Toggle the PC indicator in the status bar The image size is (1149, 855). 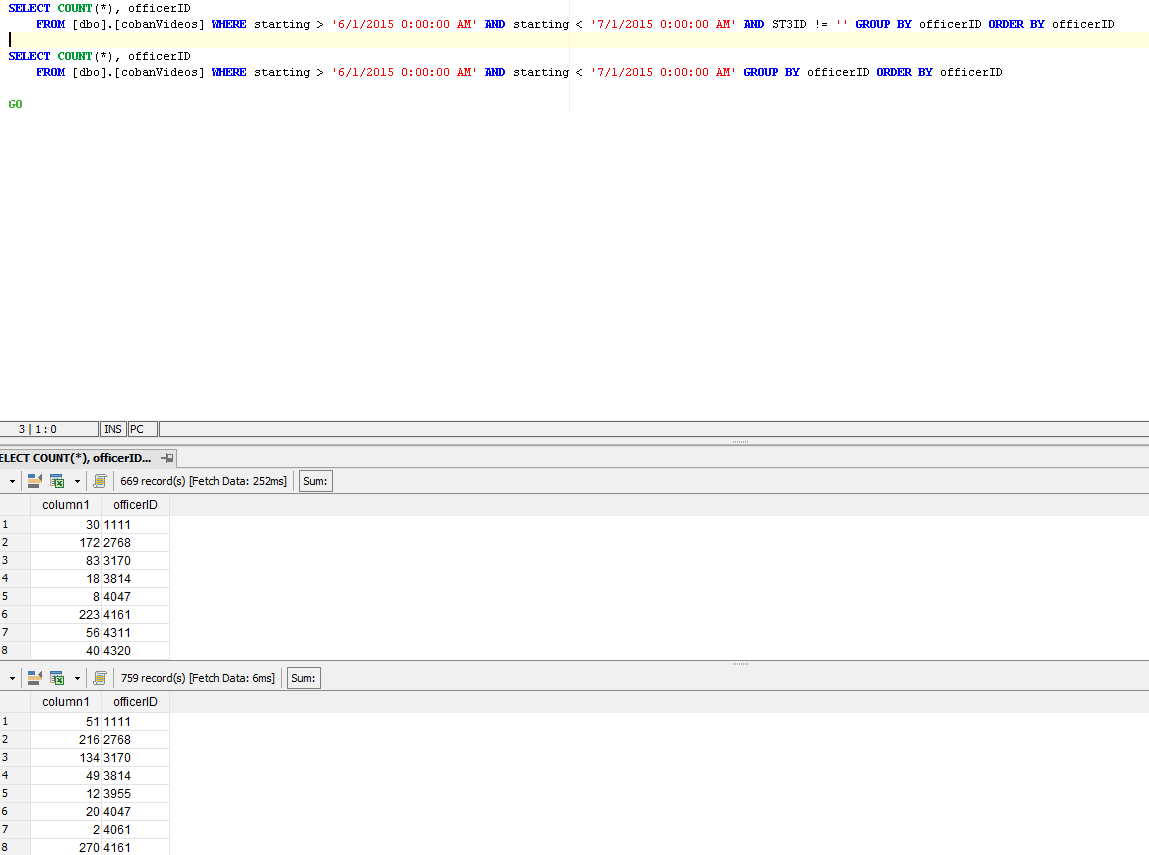point(137,428)
